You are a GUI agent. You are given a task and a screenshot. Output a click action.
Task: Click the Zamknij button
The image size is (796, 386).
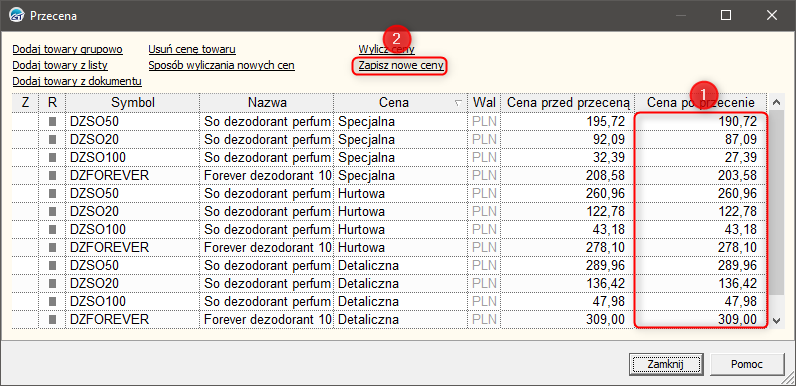(x=666, y=364)
